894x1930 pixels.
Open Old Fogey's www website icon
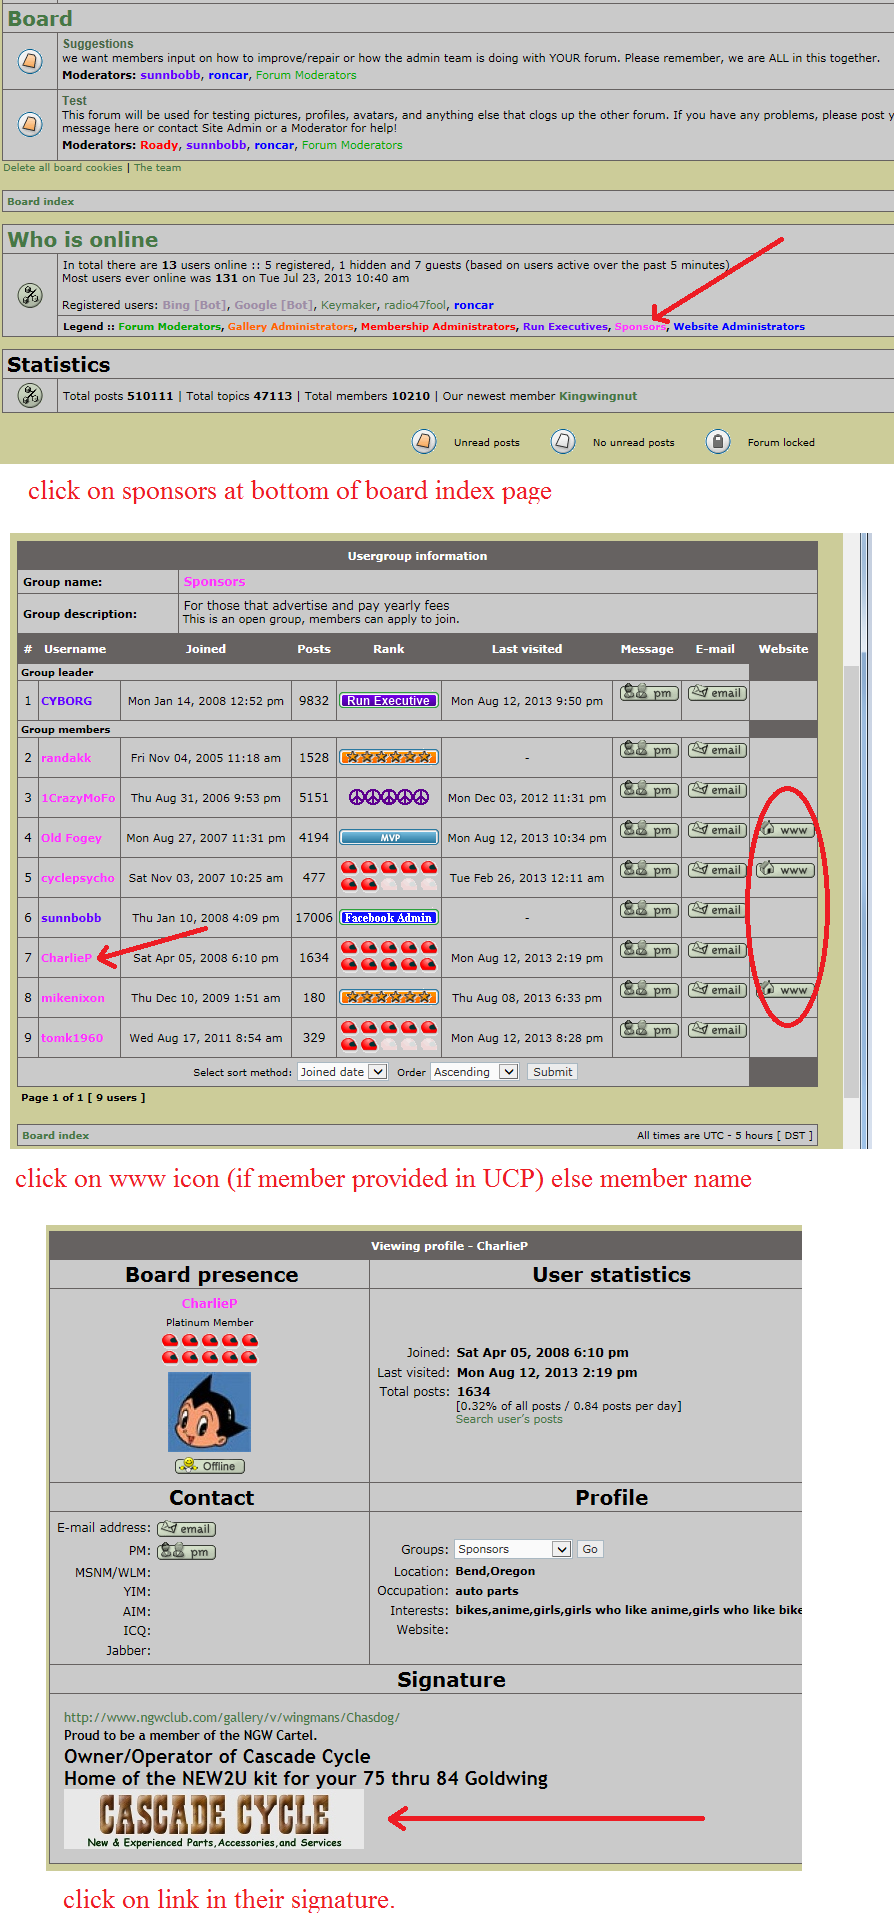pyautogui.click(x=785, y=830)
